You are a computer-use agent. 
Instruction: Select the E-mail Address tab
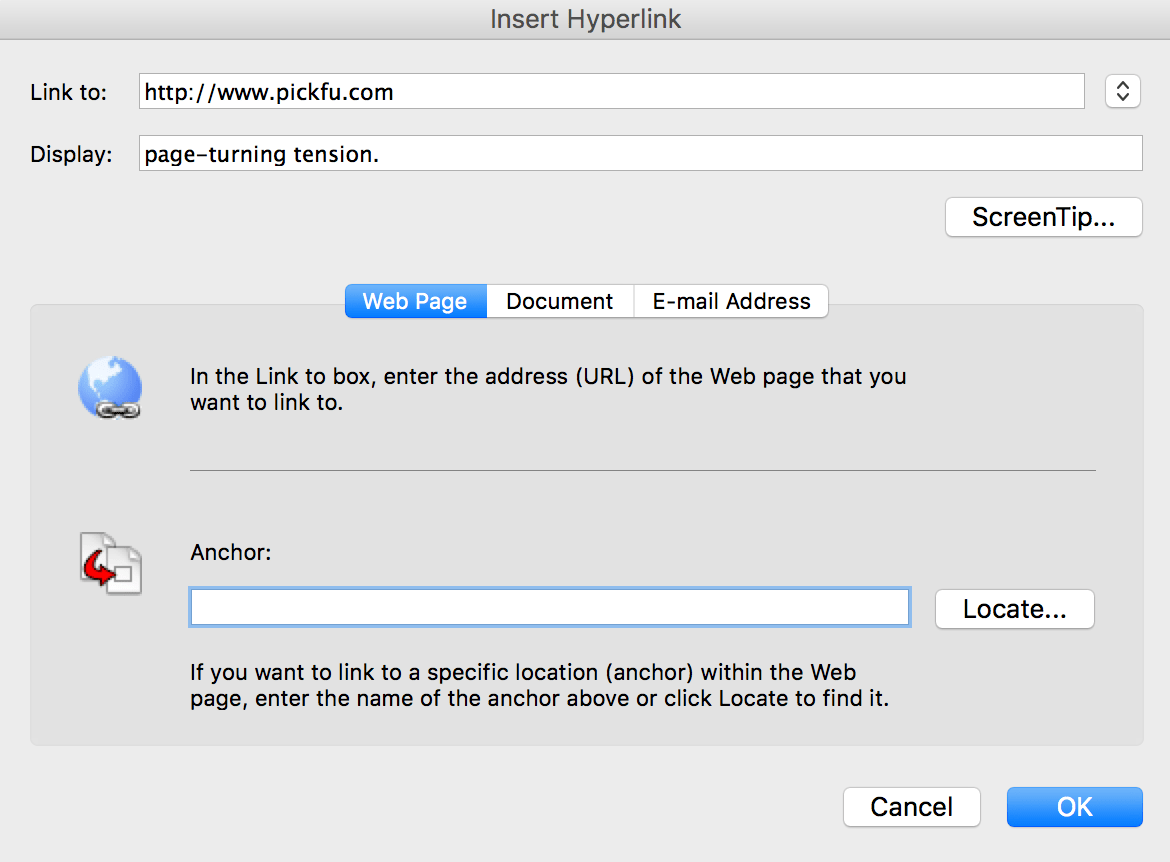[731, 301]
